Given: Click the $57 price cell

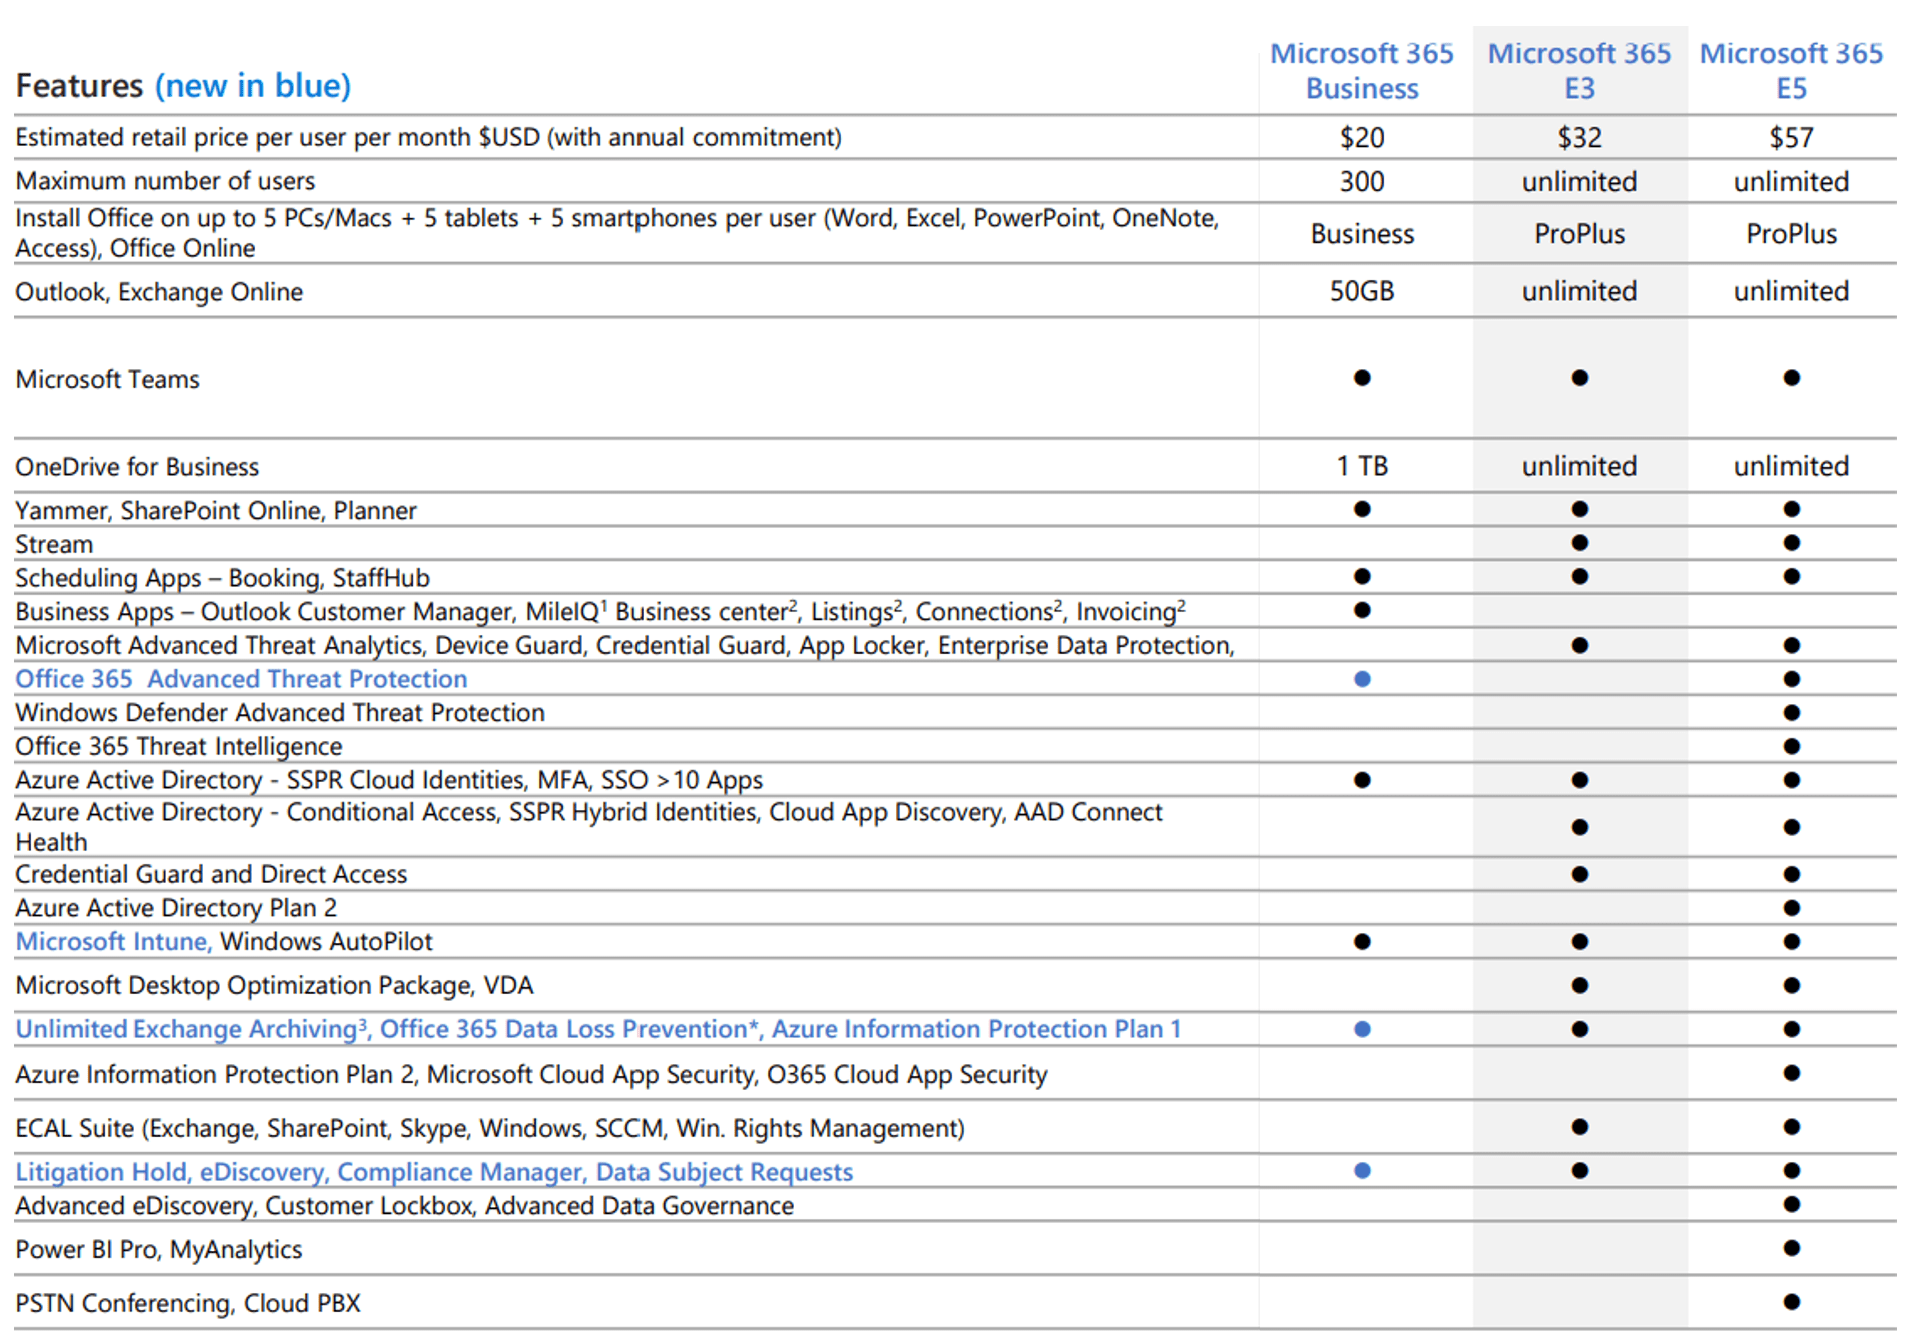Looking at the screenshot, I should point(1790,137).
